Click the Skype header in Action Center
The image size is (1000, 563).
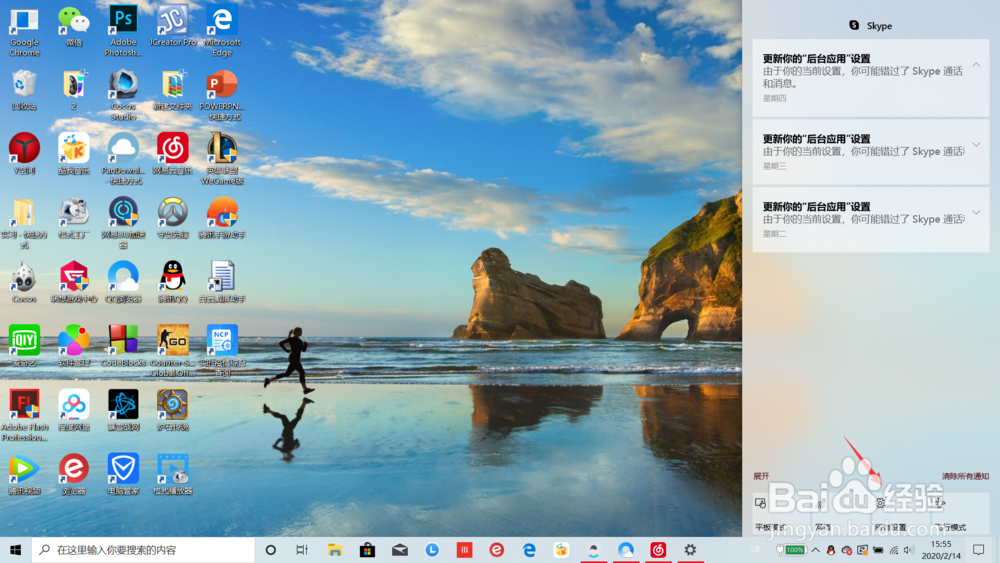point(871,26)
